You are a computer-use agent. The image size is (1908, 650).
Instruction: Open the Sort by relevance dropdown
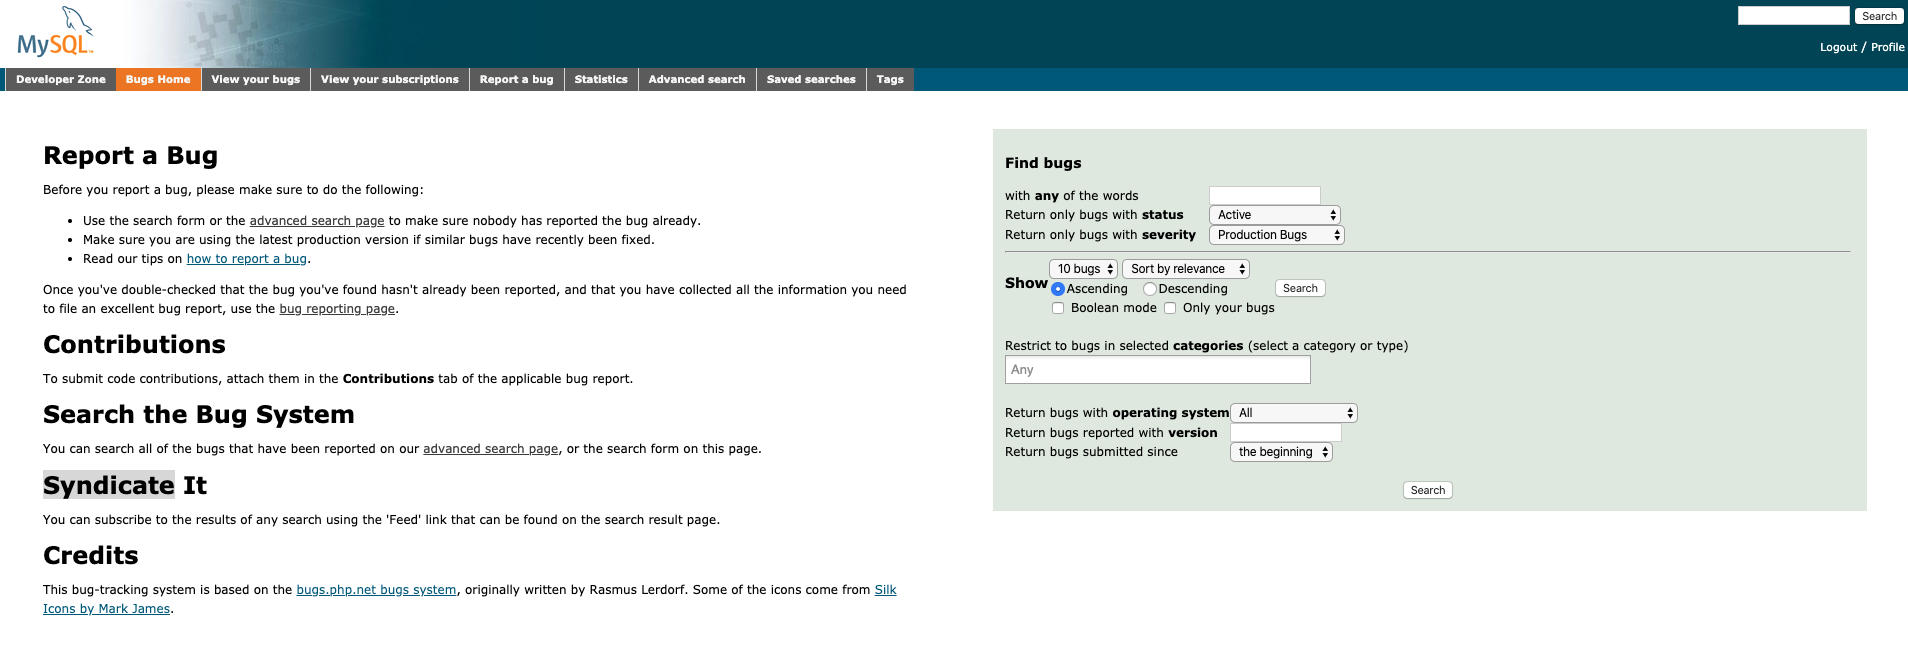pyautogui.click(x=1185, y=269)
